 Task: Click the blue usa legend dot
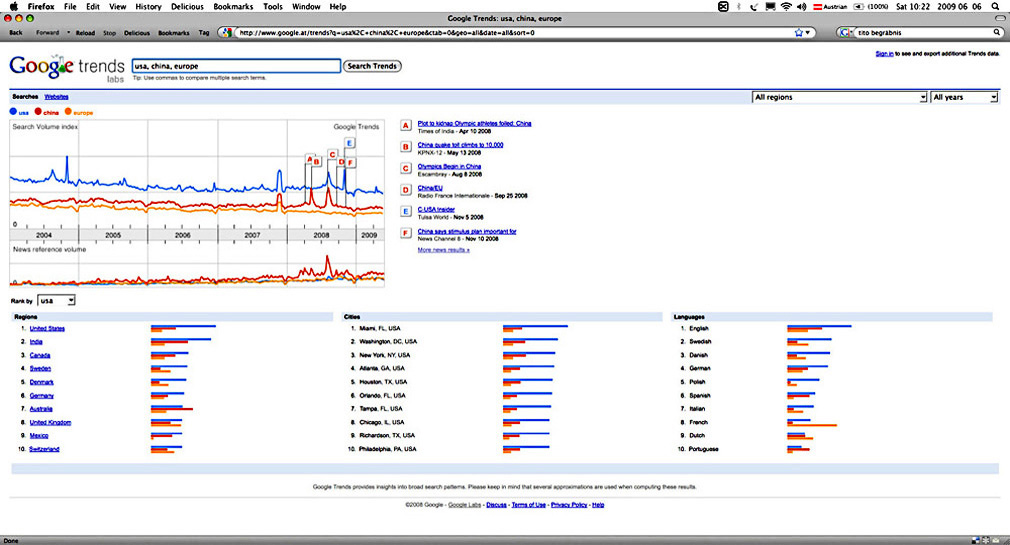pyautogui.click(x=13, y=111)
